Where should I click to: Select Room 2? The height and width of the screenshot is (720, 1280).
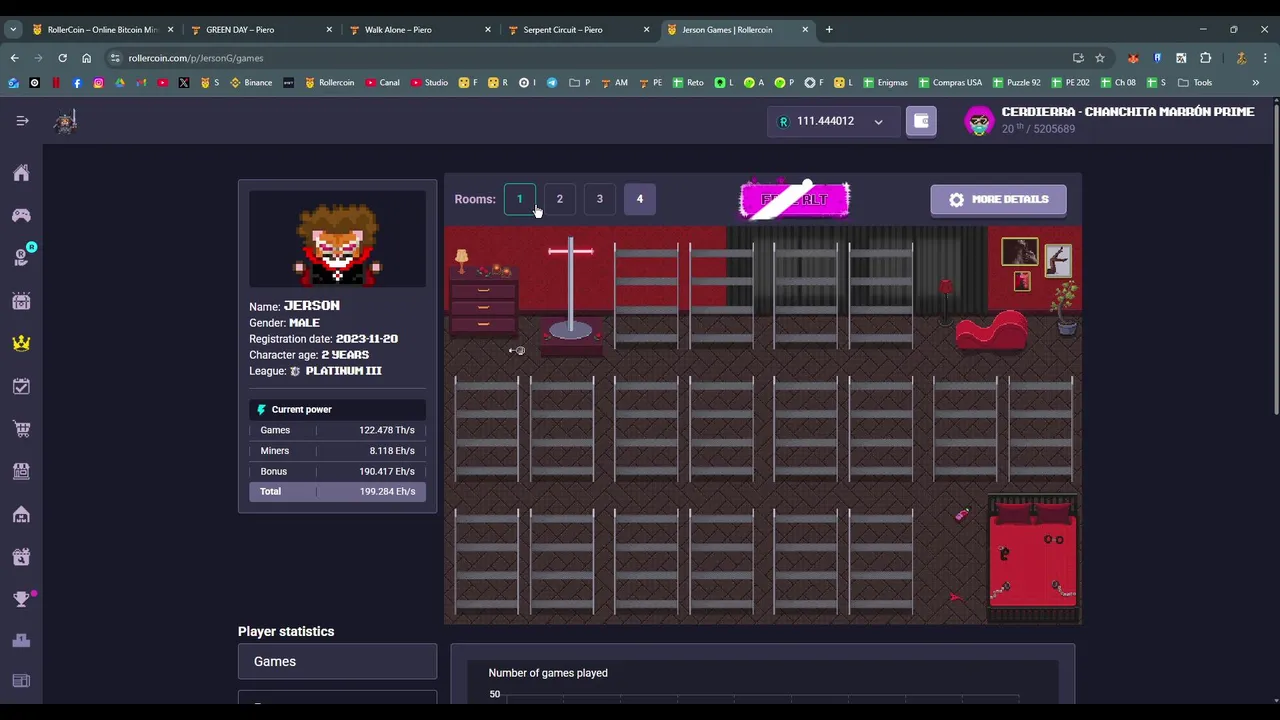click(560, 199)
